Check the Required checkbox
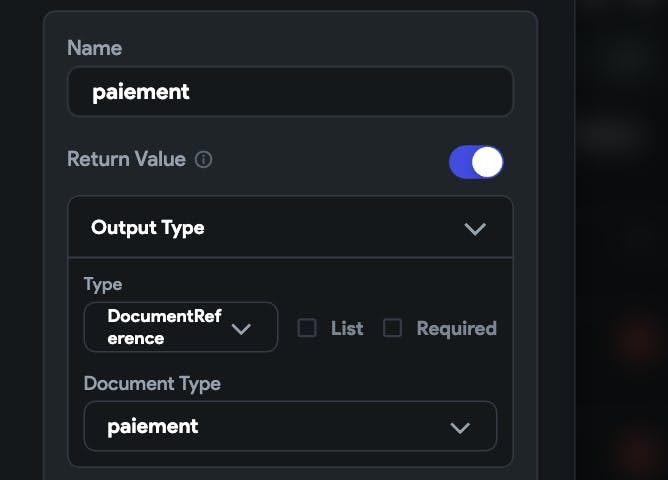The width and height of the screenshot is (668, 480). coord(392,328)
